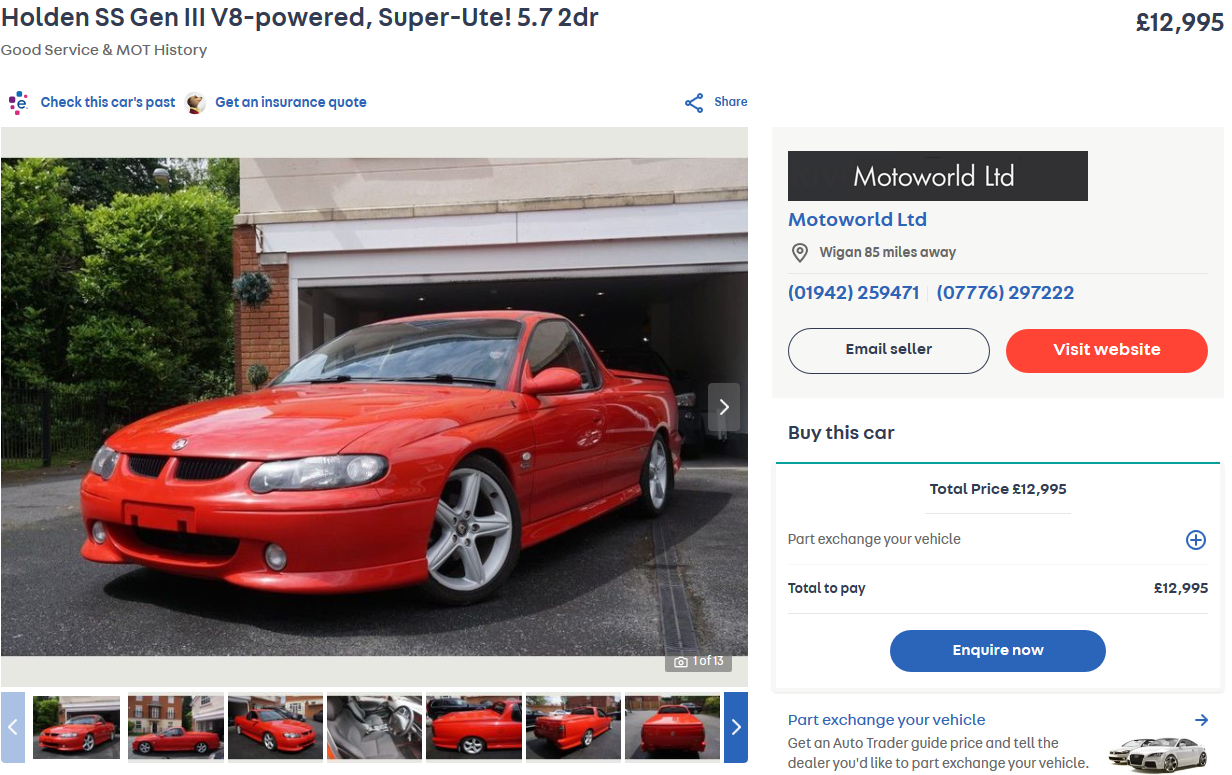Show previous thumbnails with the left arrow
This screenshot has height=775, width=1232.
coord(13,727)
